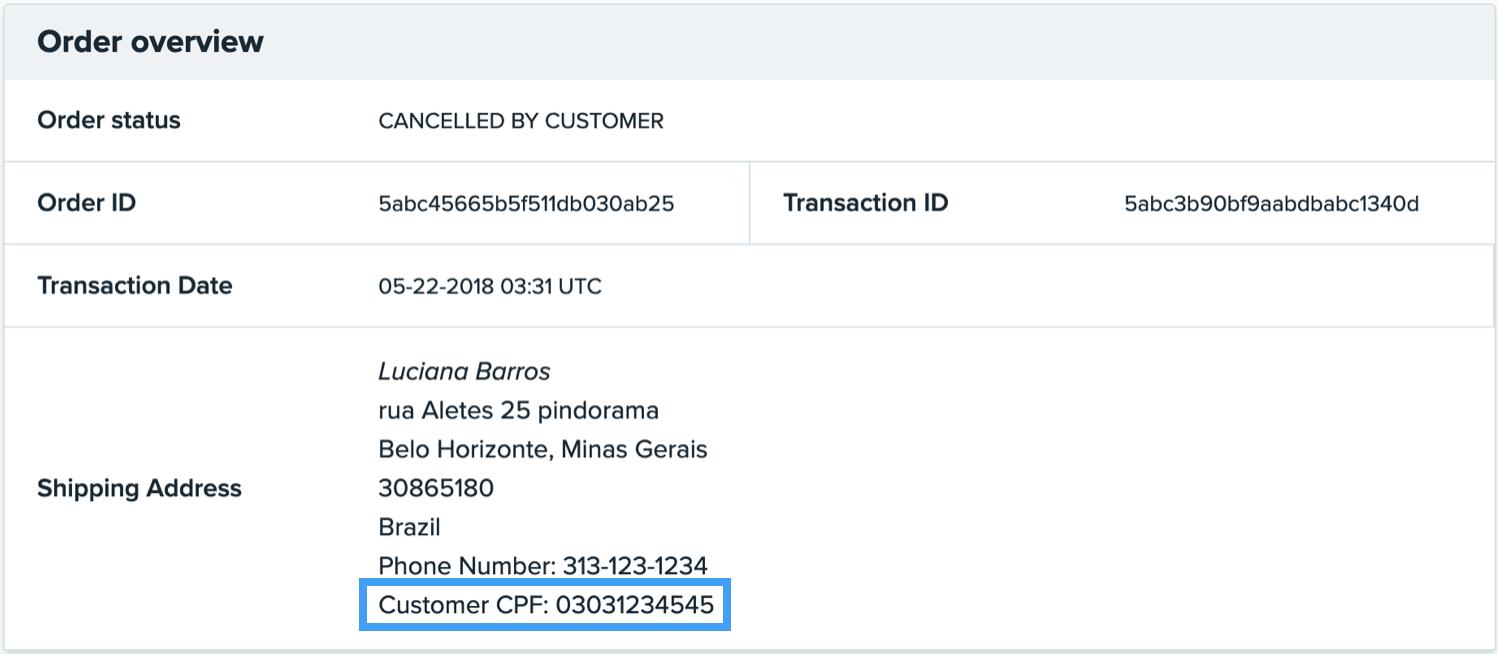Select the transaction ID value 5abc3b90bf9aabdbabc1340d
The width and height of the screenshot is (1500, 654).
pos(1271,204)
